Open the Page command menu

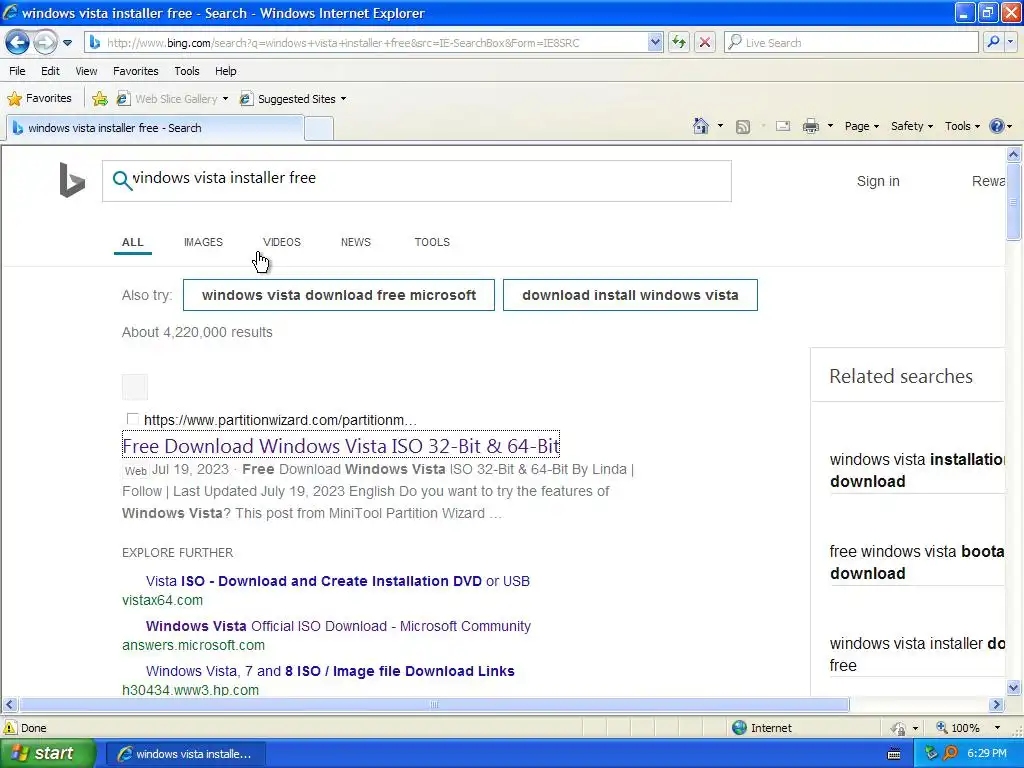(x=861, y=126)
